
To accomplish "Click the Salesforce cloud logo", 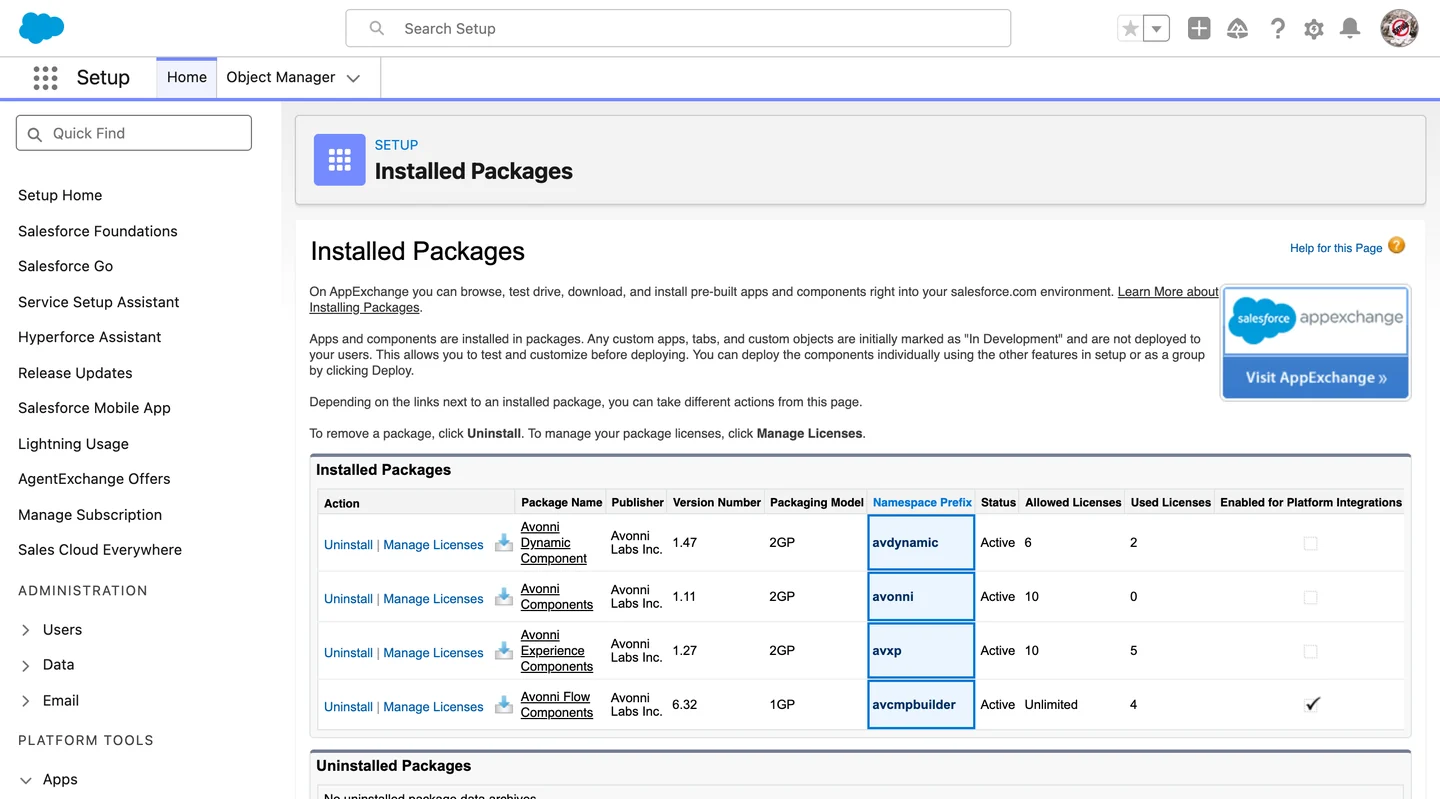I will click(41, 28).
